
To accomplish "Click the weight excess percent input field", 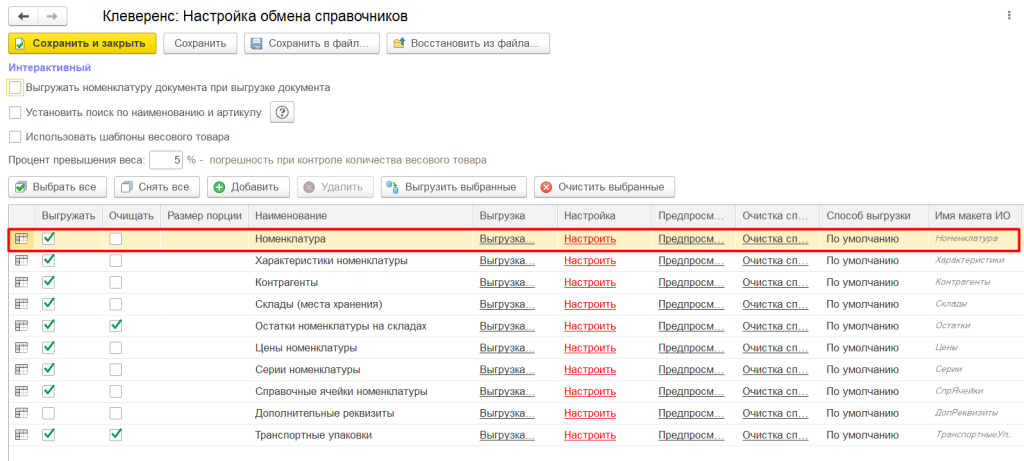I will (x=165, y=160).
